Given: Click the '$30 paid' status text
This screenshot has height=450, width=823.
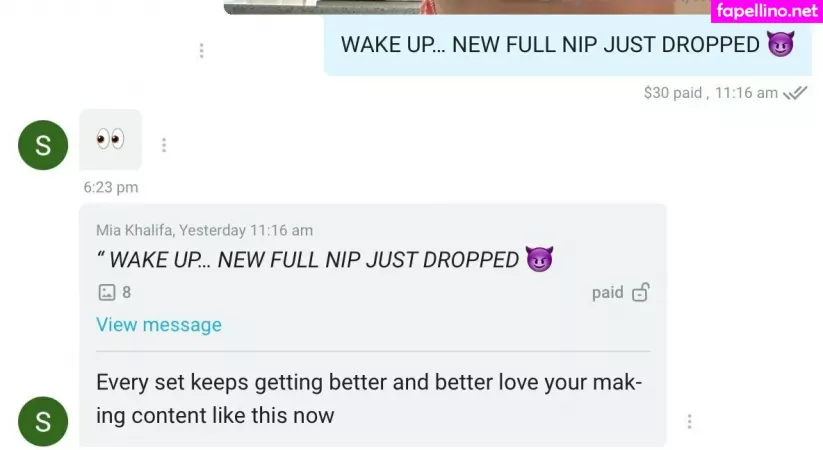Looking at the screenshot, I should pos(673,93).
